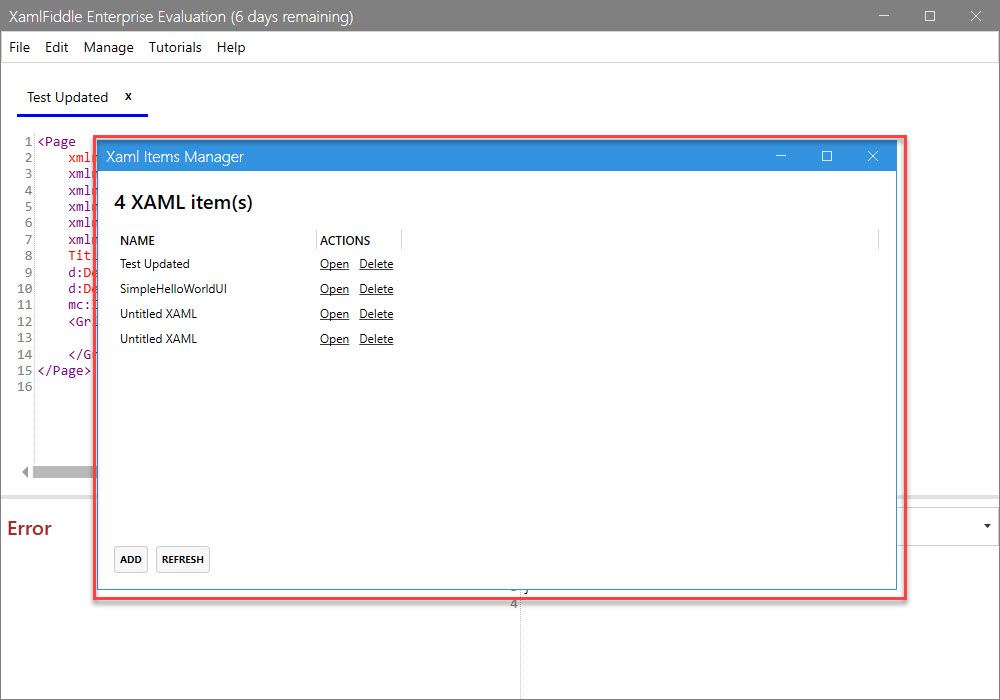1000x700 pixels.
Task: Click the <Page line in the editor
Action: [57, 142]
